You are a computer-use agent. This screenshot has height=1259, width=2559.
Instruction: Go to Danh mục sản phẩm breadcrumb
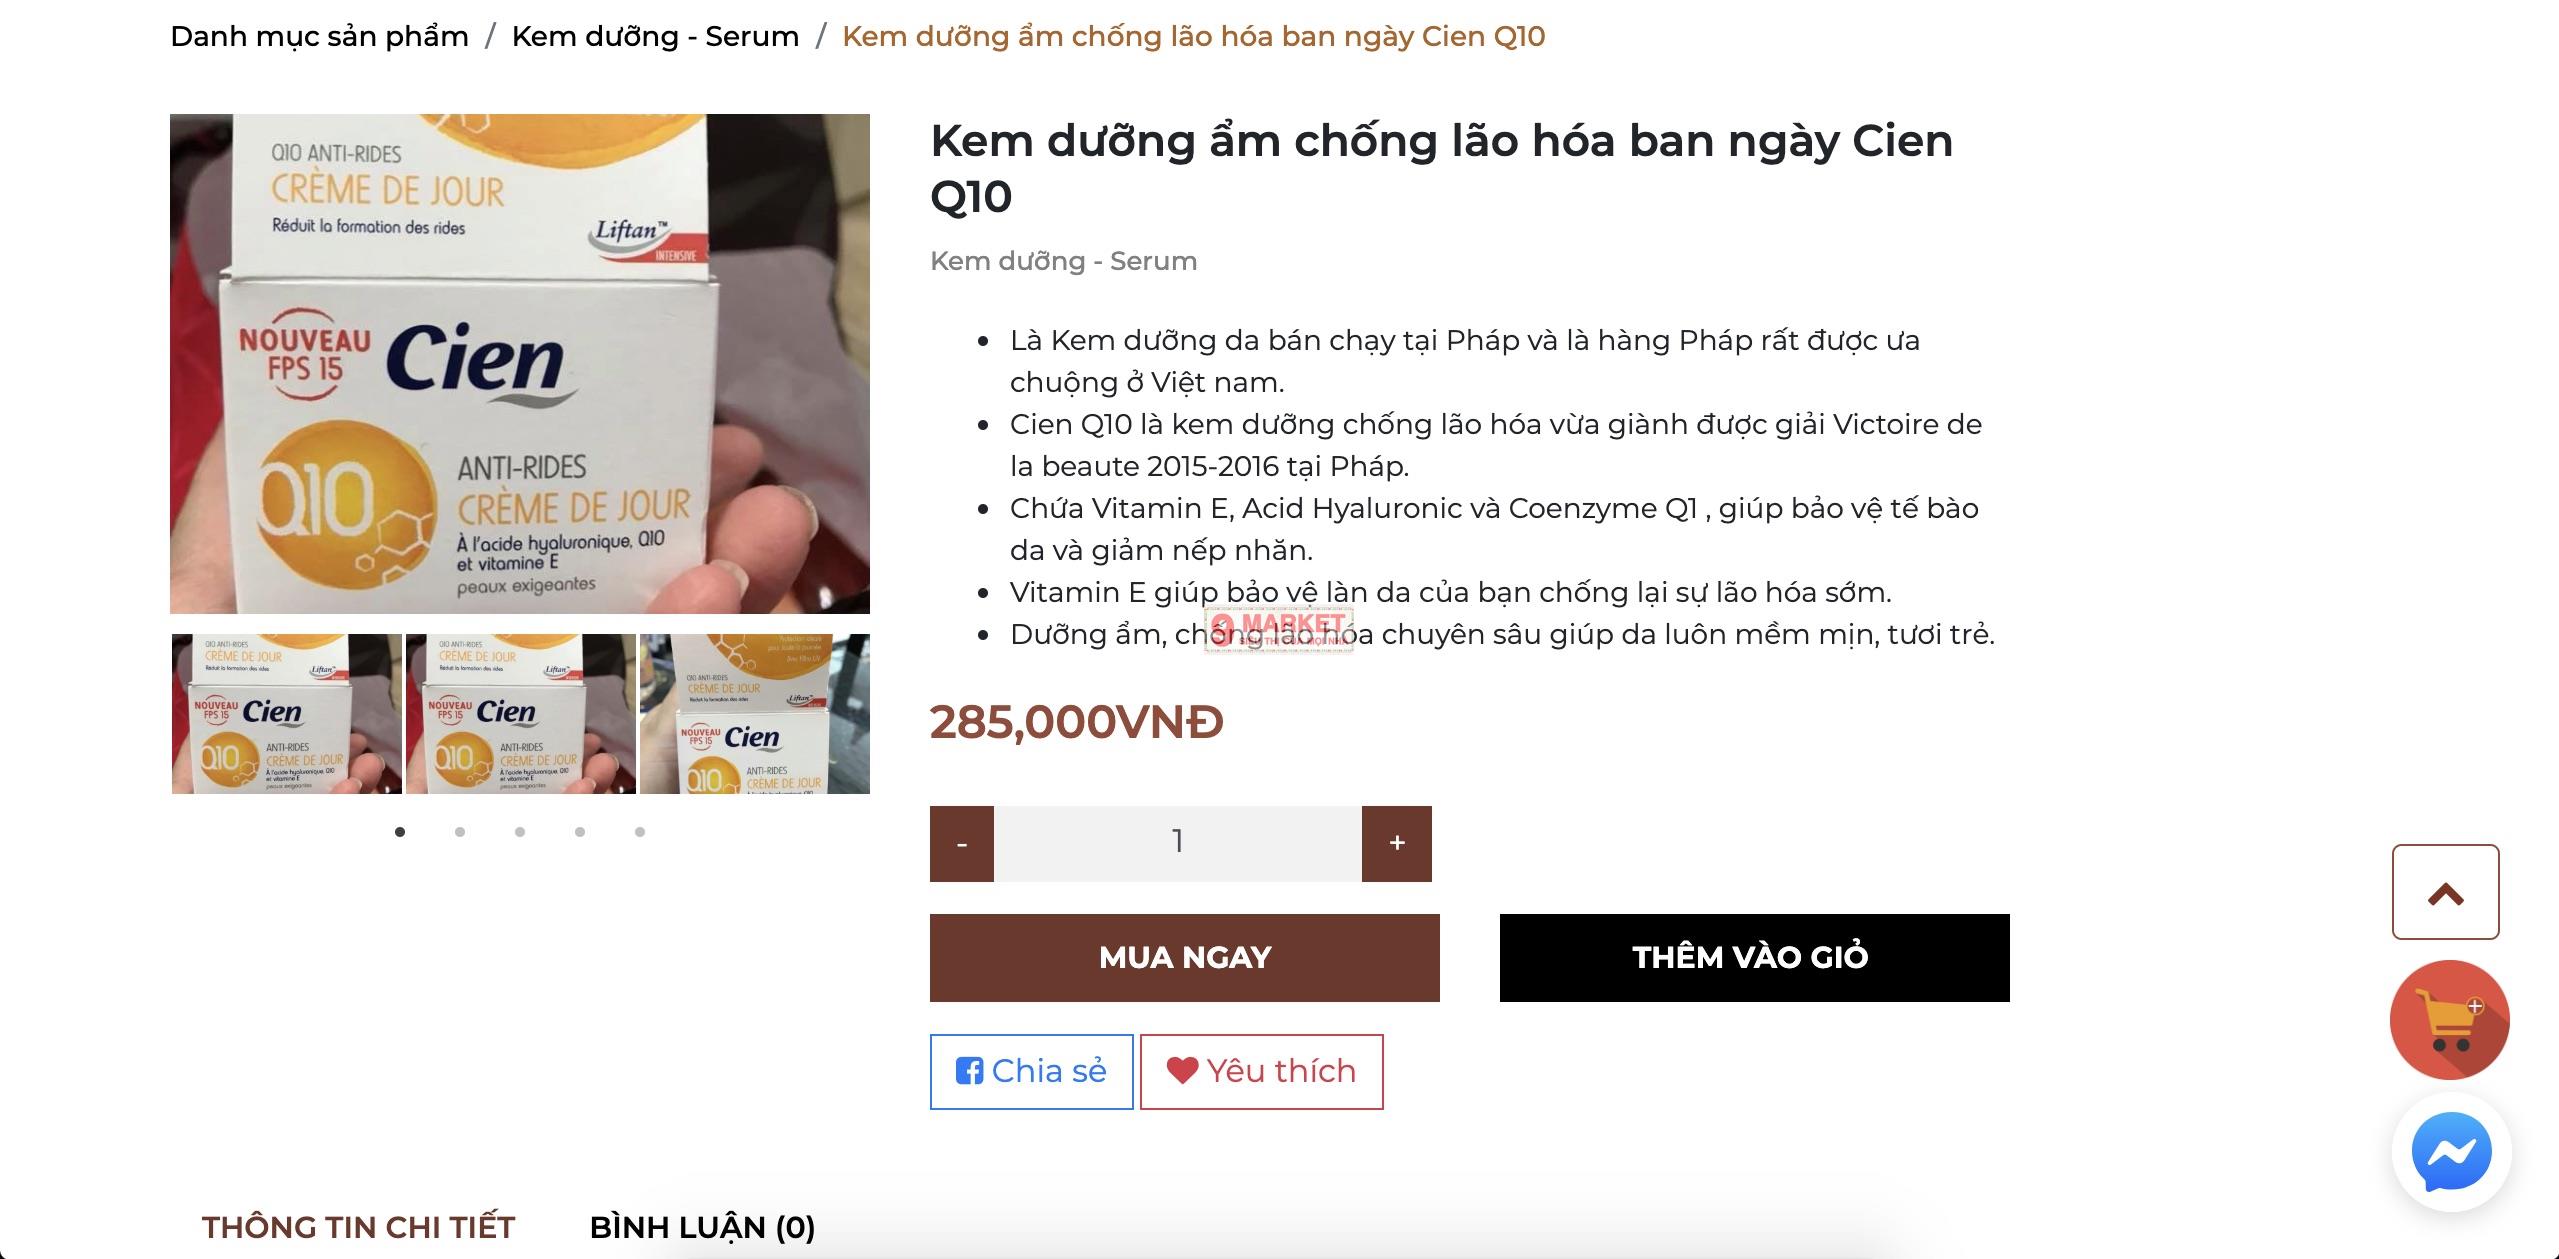(x=319, y=36)
